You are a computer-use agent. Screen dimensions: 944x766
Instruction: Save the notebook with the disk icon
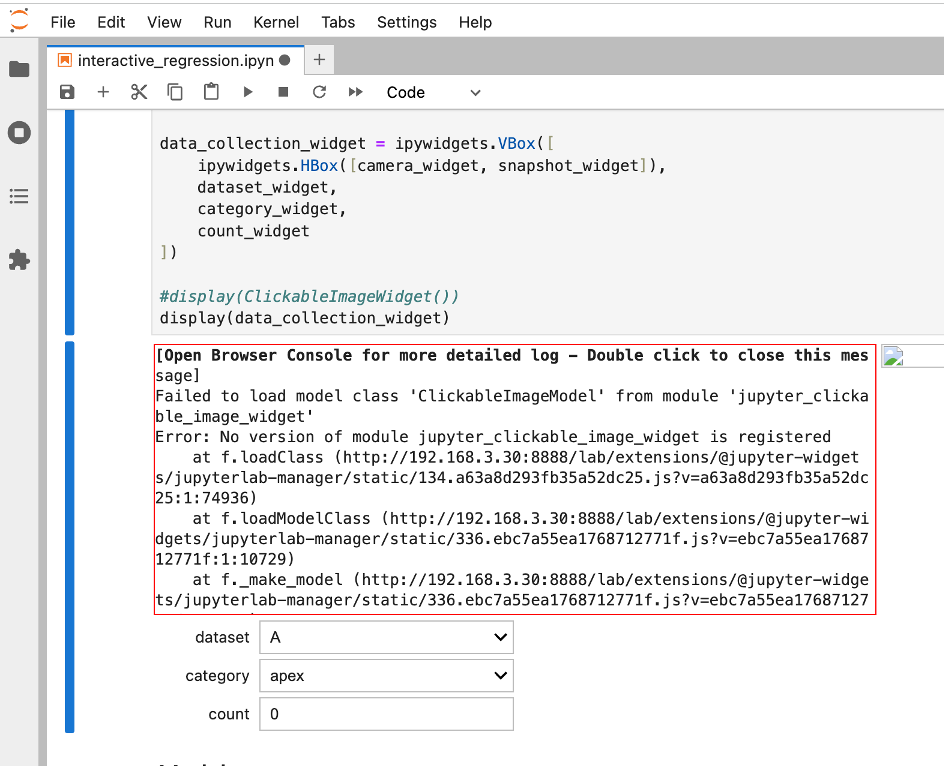pyautogui.click(x=67, y=92)
